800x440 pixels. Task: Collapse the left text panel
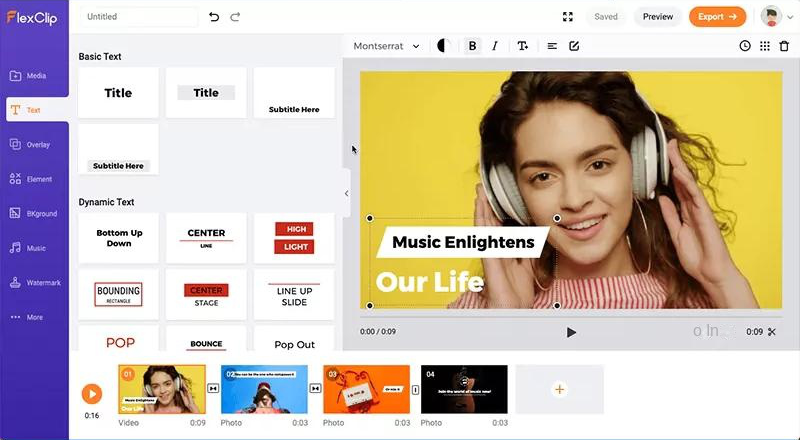pyautogui.click(x=347, y=194)
